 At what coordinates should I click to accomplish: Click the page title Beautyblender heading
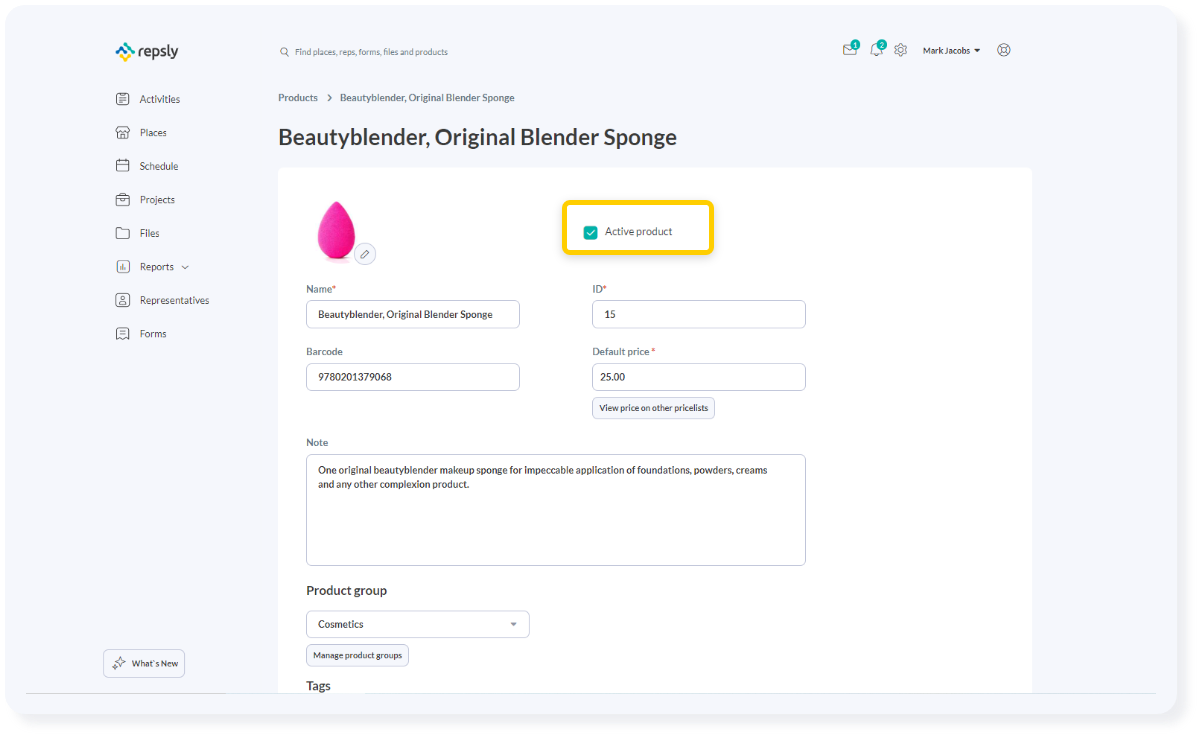(478, 137)
